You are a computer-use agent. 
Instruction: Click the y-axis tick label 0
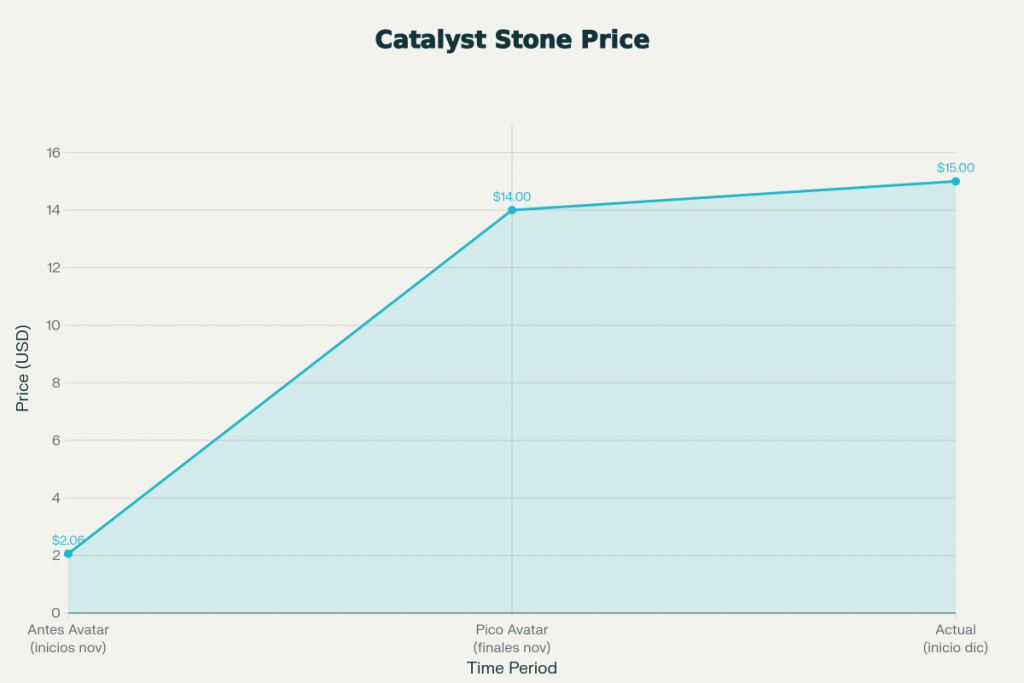click(55, 613)
